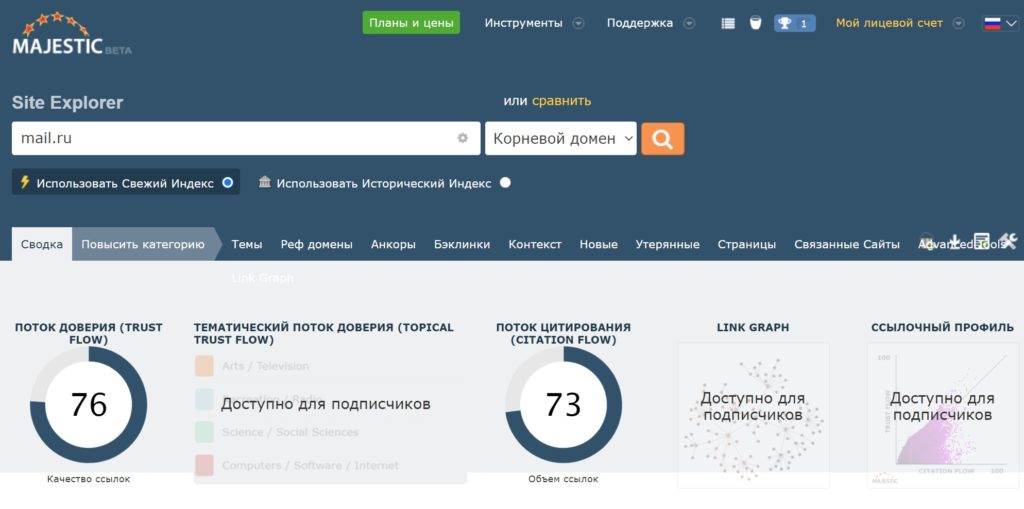This screenshot has width=1024, height=509.
Task: Click the bucket icon in top bar
Action: 756,23
